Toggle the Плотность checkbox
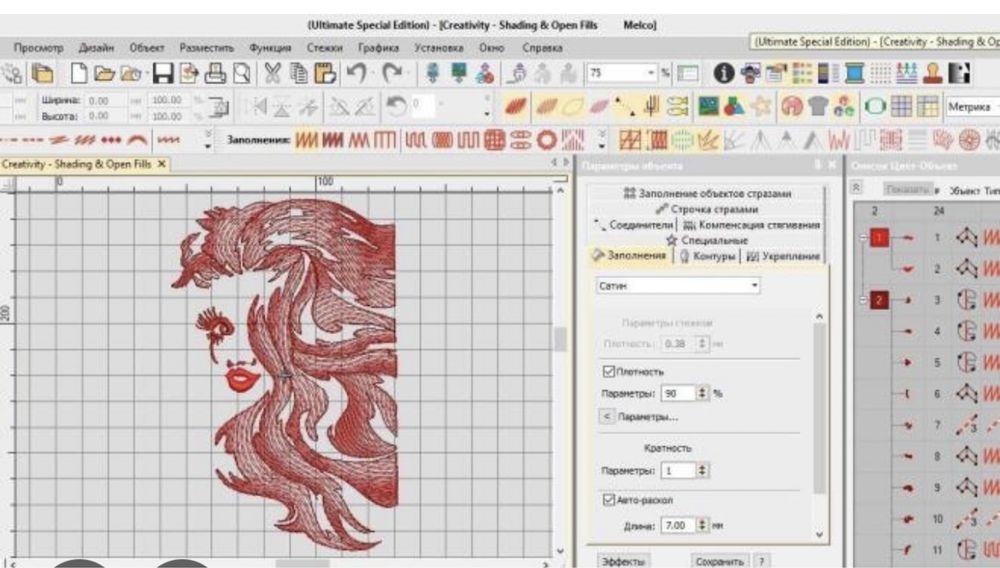Image resolution: width=1000 pixels, height=568 pixels. pos(608,371)
